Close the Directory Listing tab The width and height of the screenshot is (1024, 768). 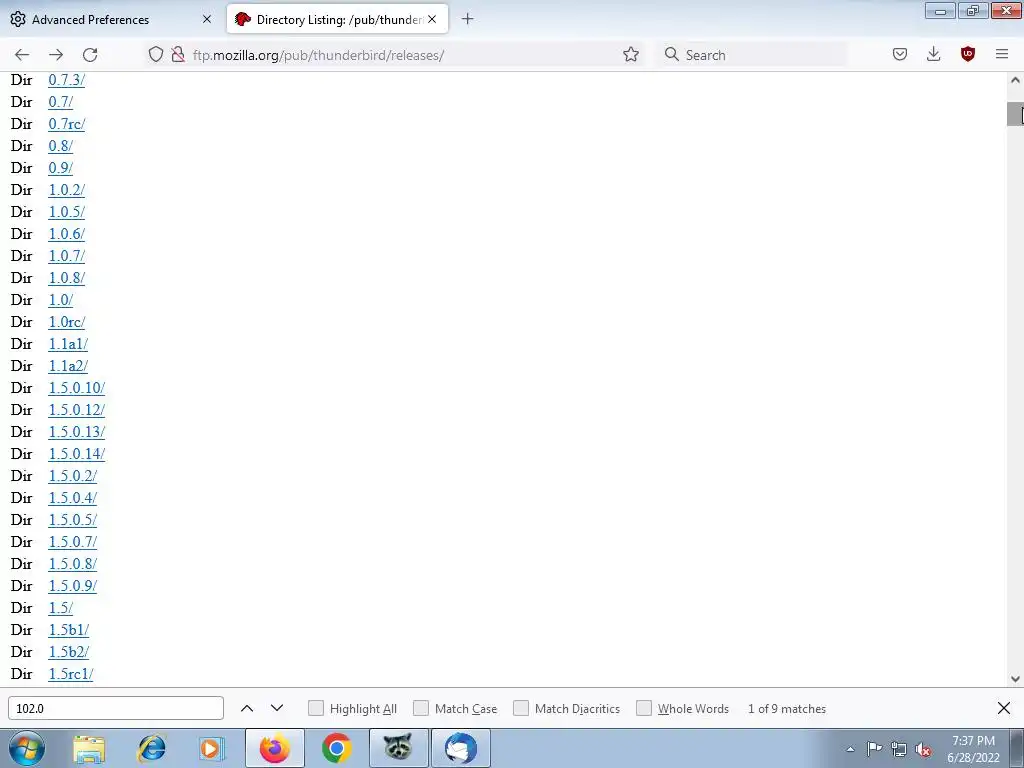click(x=432, y=19)
